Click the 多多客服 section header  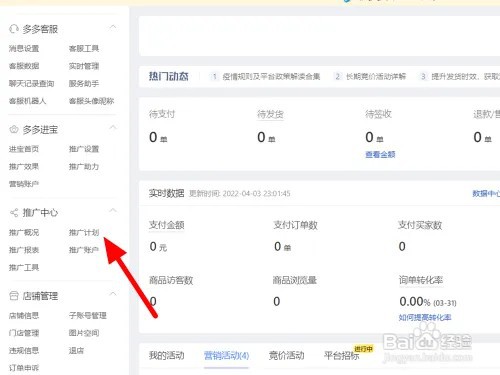point(40,29)
